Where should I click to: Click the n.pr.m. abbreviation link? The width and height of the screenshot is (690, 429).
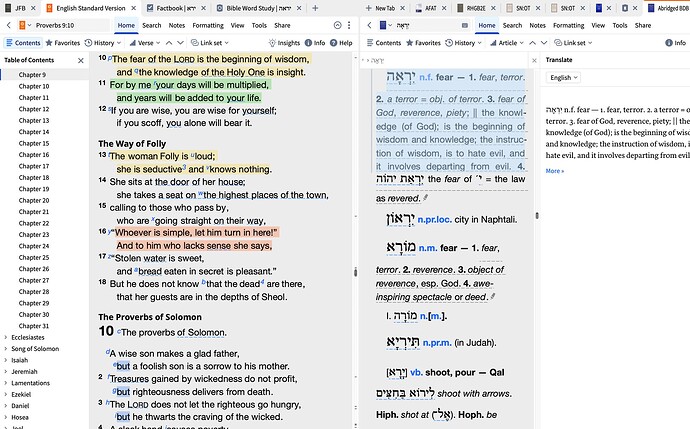pos(437,342)
